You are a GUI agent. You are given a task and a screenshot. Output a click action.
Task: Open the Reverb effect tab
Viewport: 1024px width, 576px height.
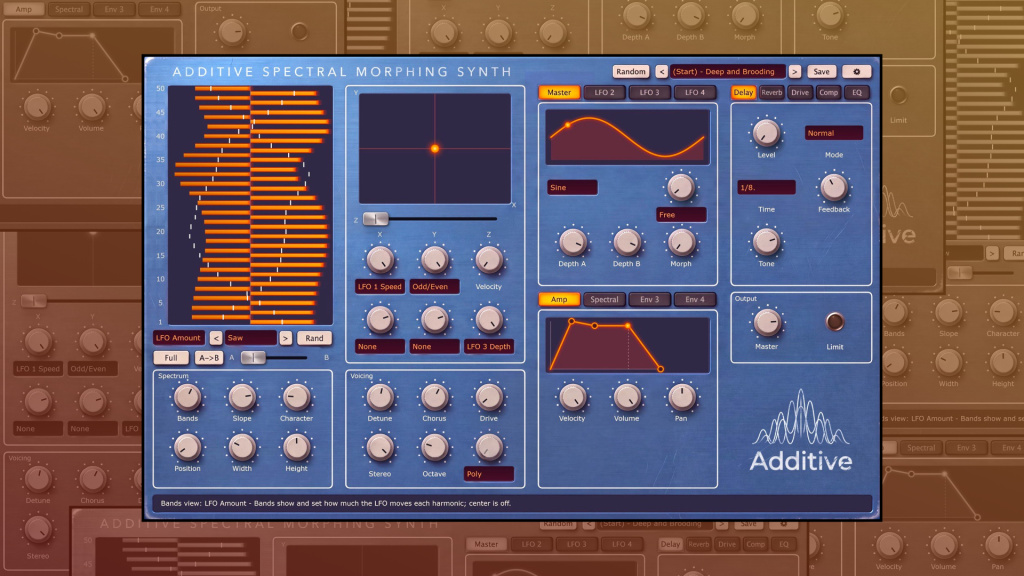[772, 93]
